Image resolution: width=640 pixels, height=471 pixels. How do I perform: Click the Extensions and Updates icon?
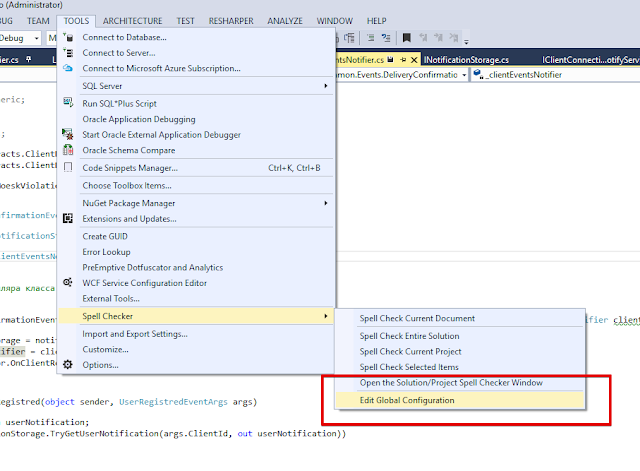pyautogui.click(x=68, y=218)
